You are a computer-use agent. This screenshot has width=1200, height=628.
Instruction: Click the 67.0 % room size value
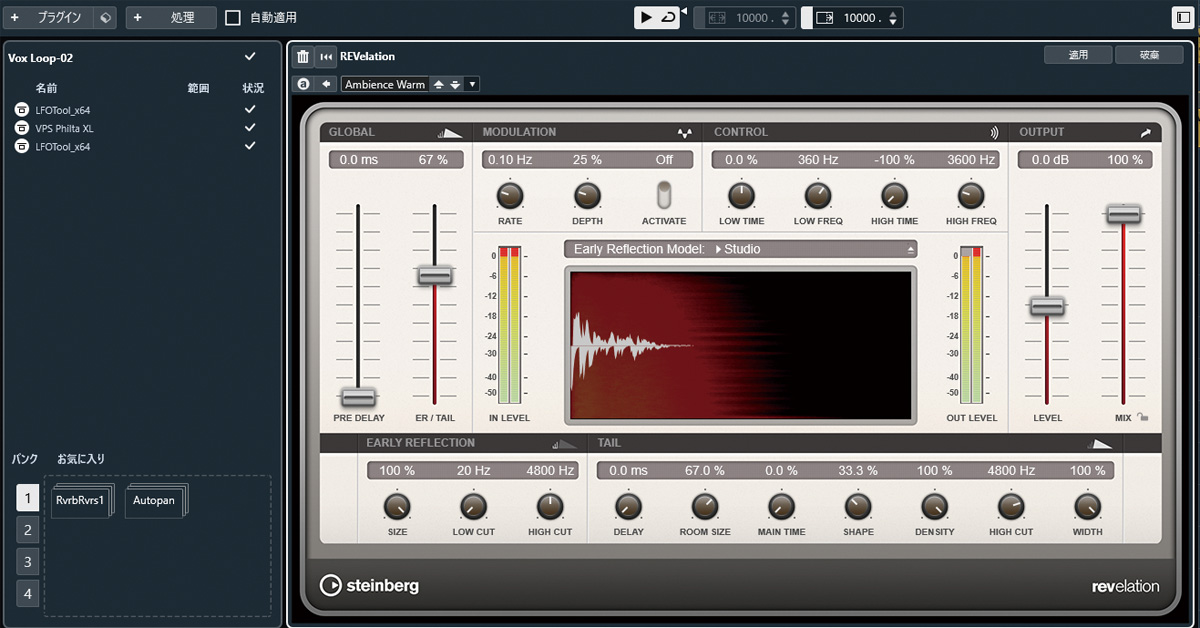705,470
